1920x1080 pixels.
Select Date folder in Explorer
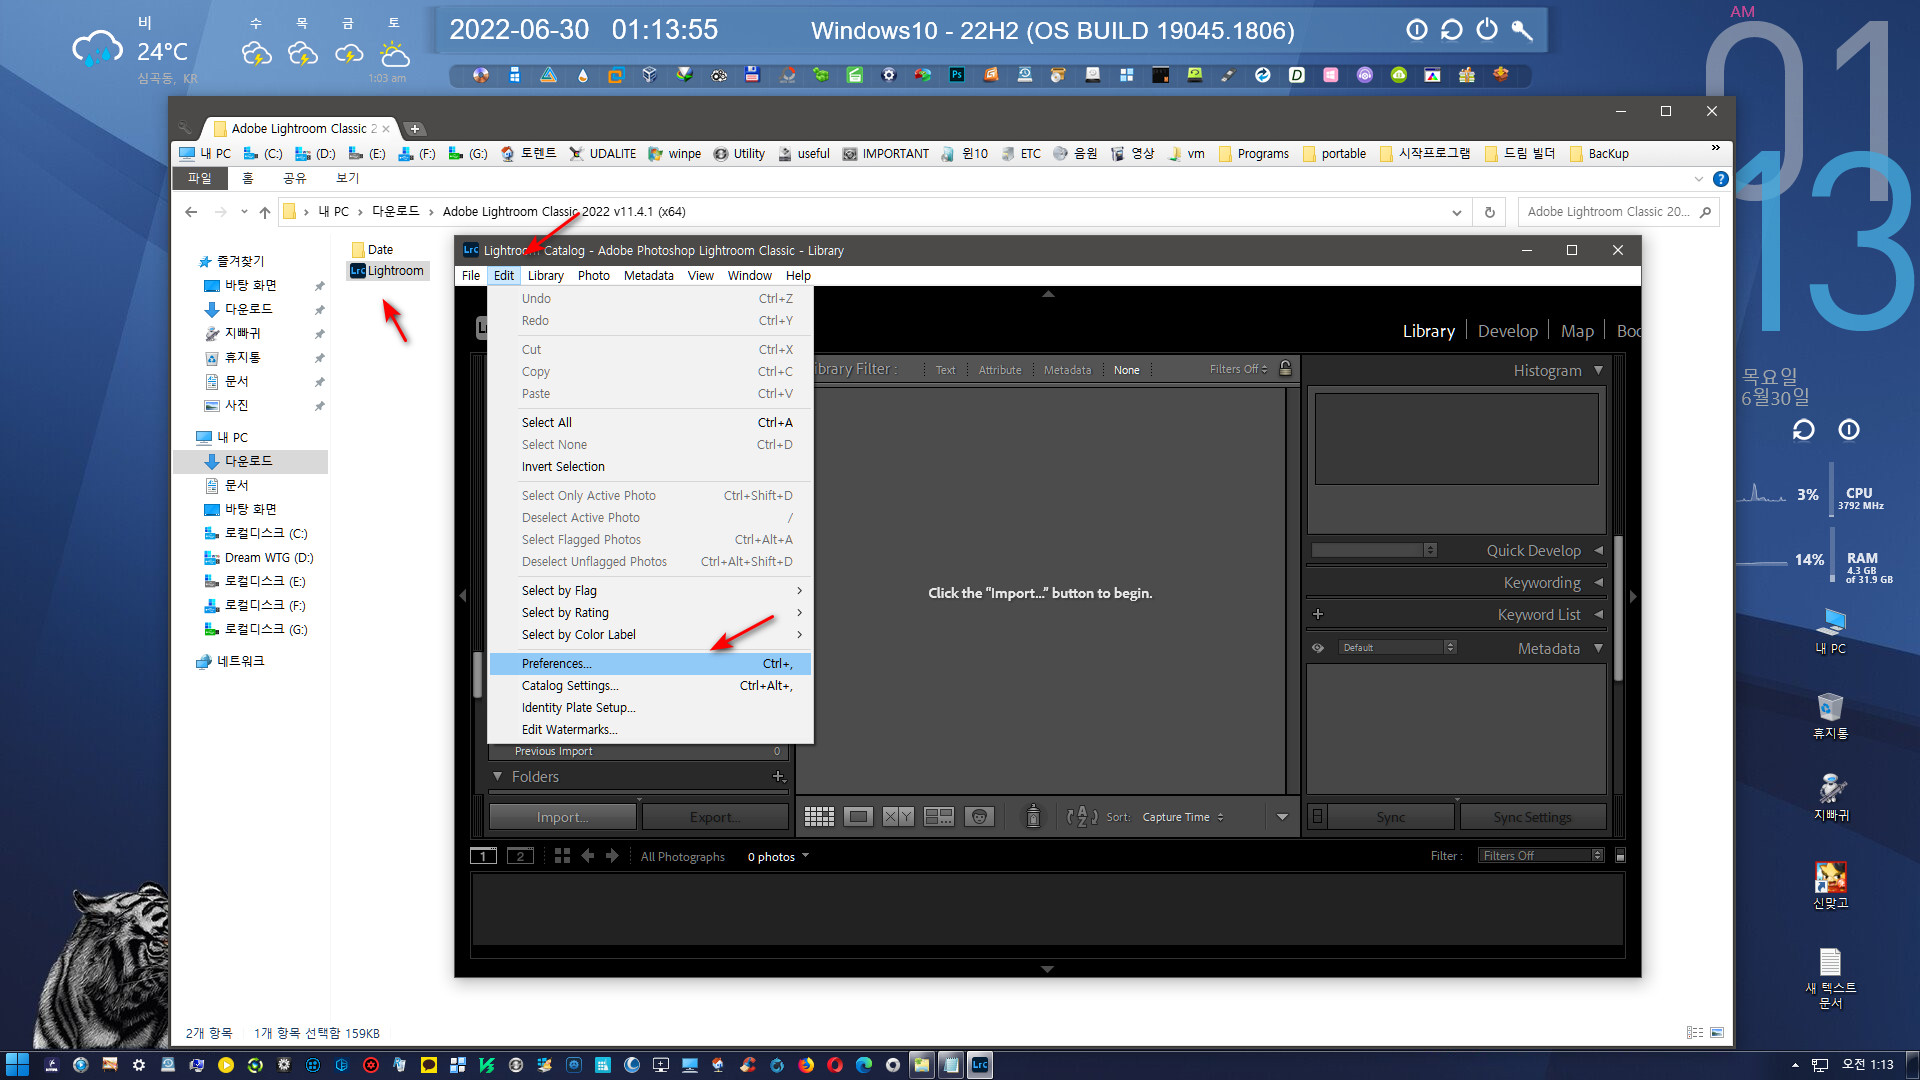pos(373,250)
